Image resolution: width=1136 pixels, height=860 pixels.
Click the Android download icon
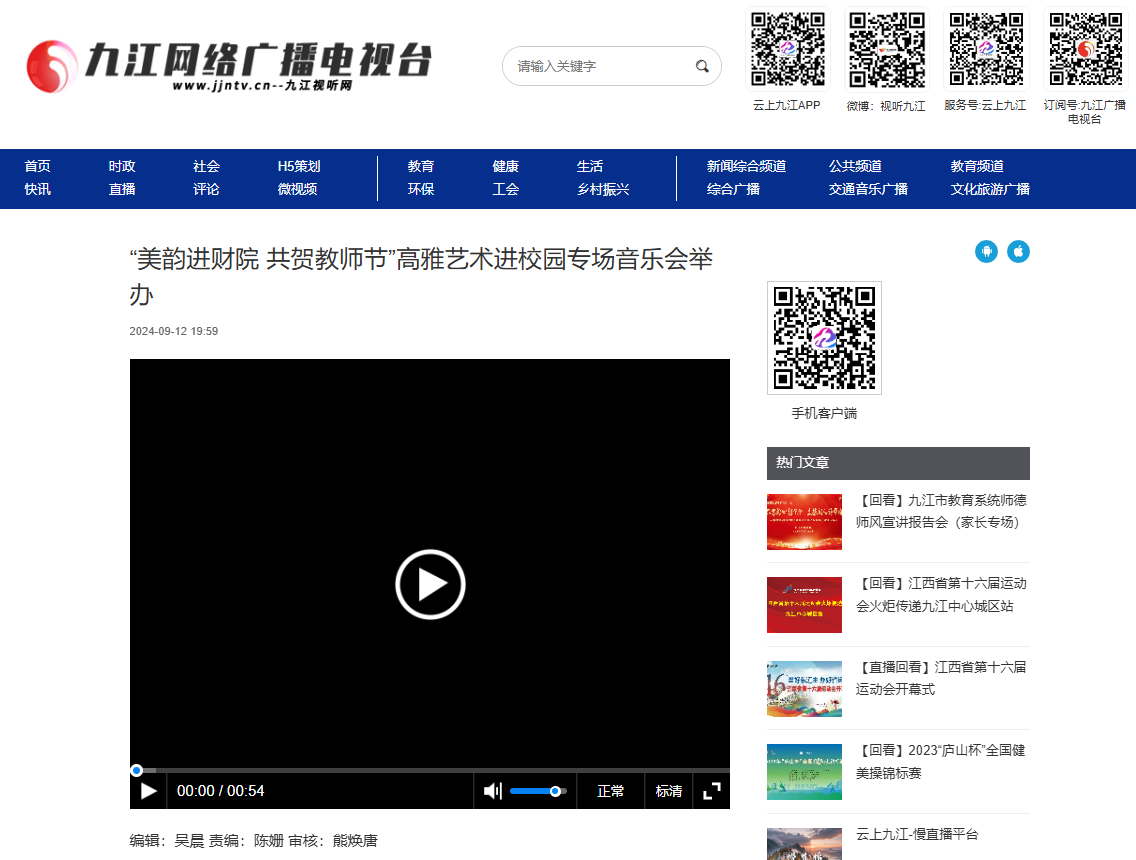pos(986,251)
